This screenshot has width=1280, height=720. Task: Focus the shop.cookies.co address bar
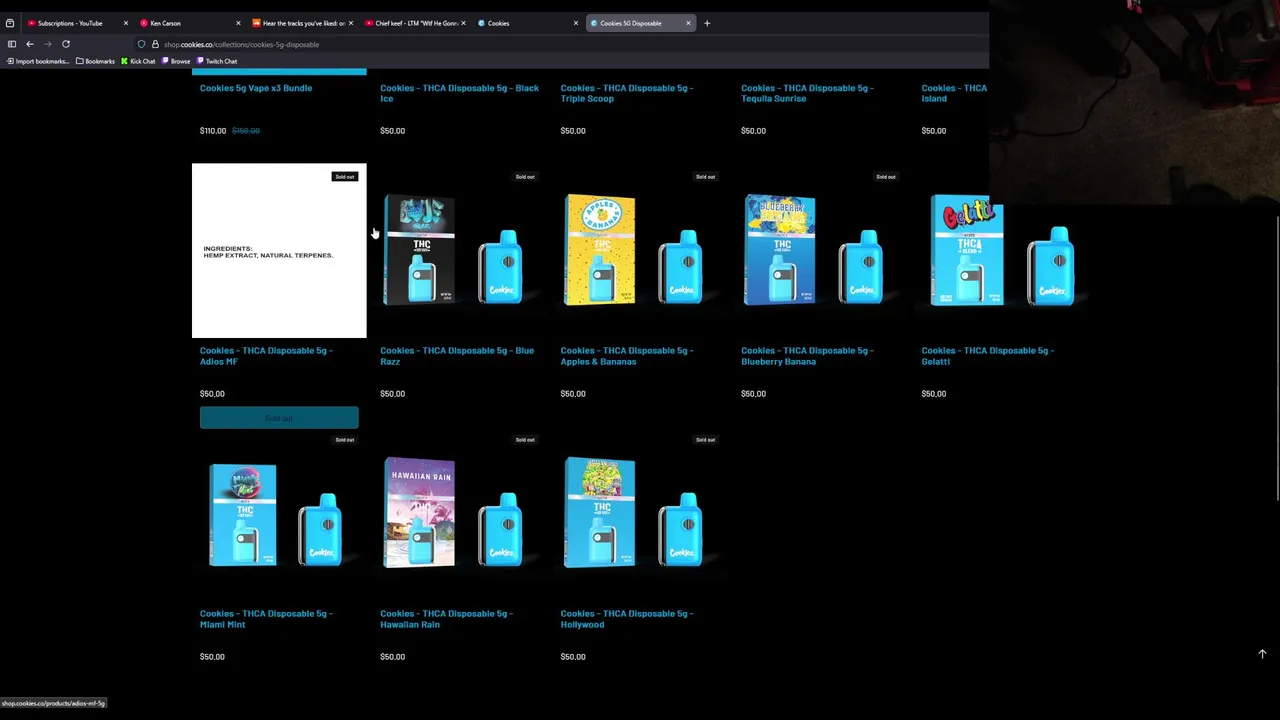[x=560, y=44]
